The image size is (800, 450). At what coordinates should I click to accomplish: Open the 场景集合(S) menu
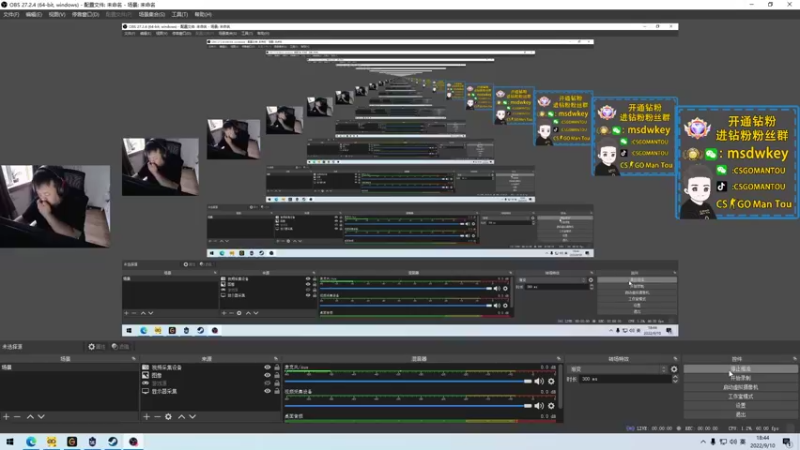pos(152,14)
